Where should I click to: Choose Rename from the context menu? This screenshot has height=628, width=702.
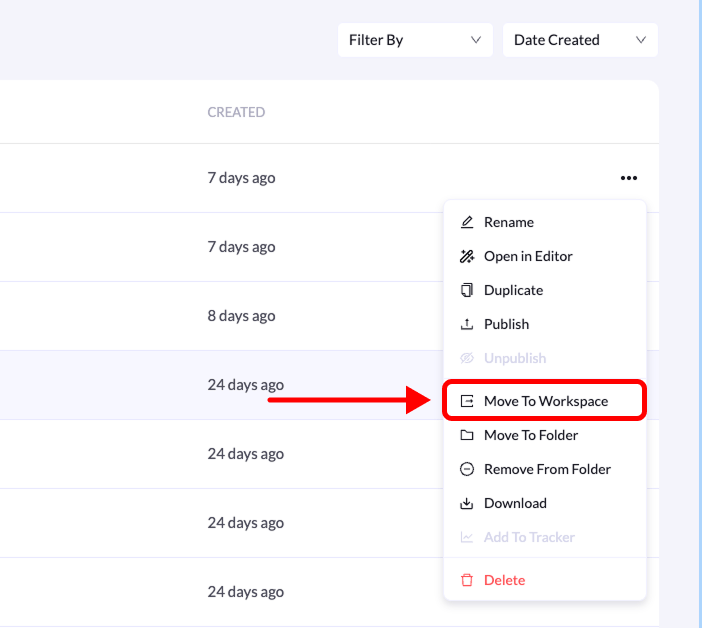(545, 222)
